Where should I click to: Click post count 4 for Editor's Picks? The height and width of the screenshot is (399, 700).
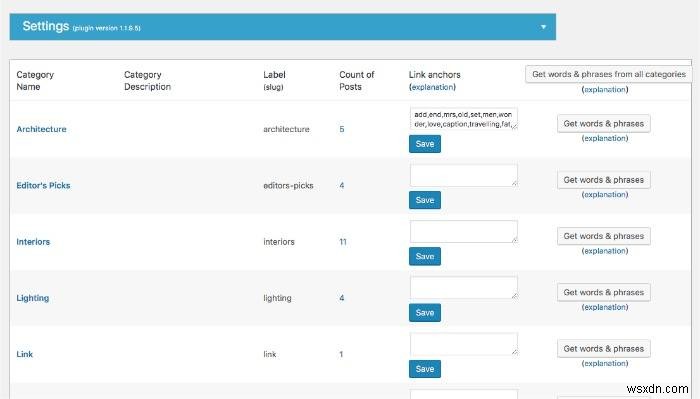(342, 185)
